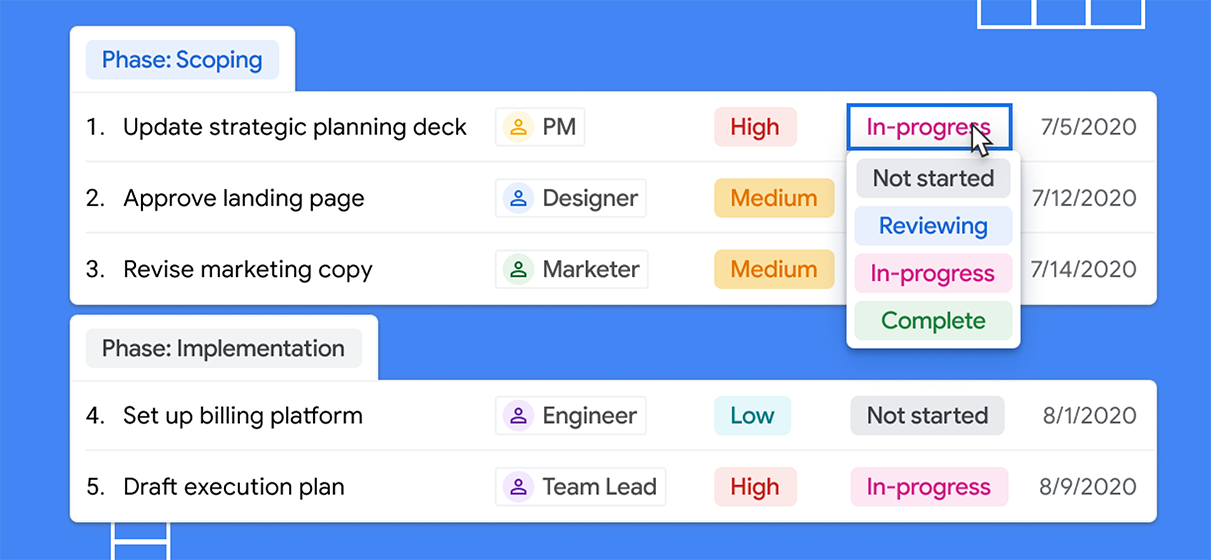
Task: Click the blue Designer person icon
Action: pos(518,198)
